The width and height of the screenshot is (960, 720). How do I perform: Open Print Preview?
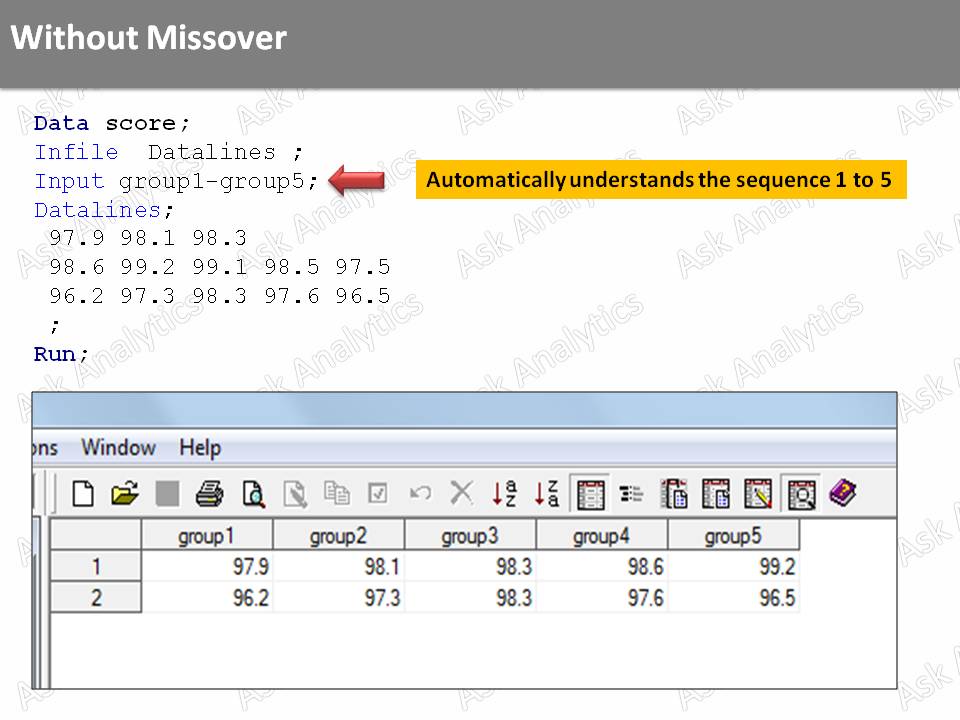253,493
